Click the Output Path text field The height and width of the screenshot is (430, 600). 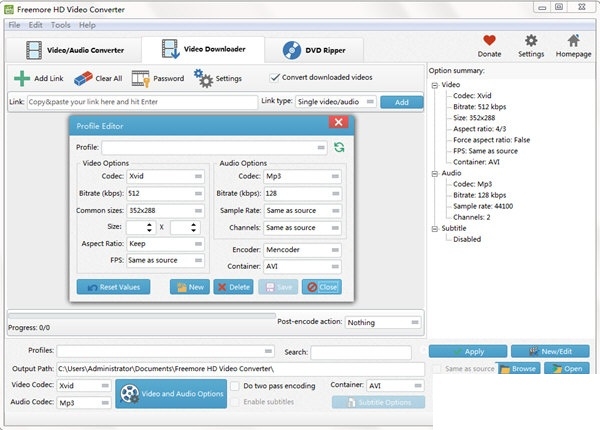point(240,369)
